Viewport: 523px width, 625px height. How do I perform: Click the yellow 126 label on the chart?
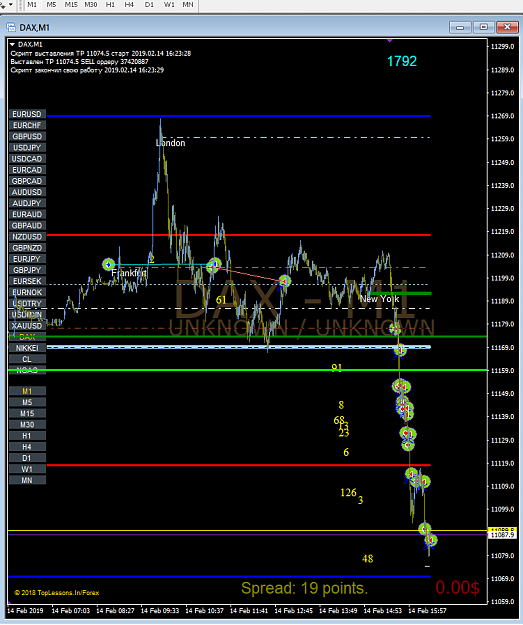pos(348,493)
